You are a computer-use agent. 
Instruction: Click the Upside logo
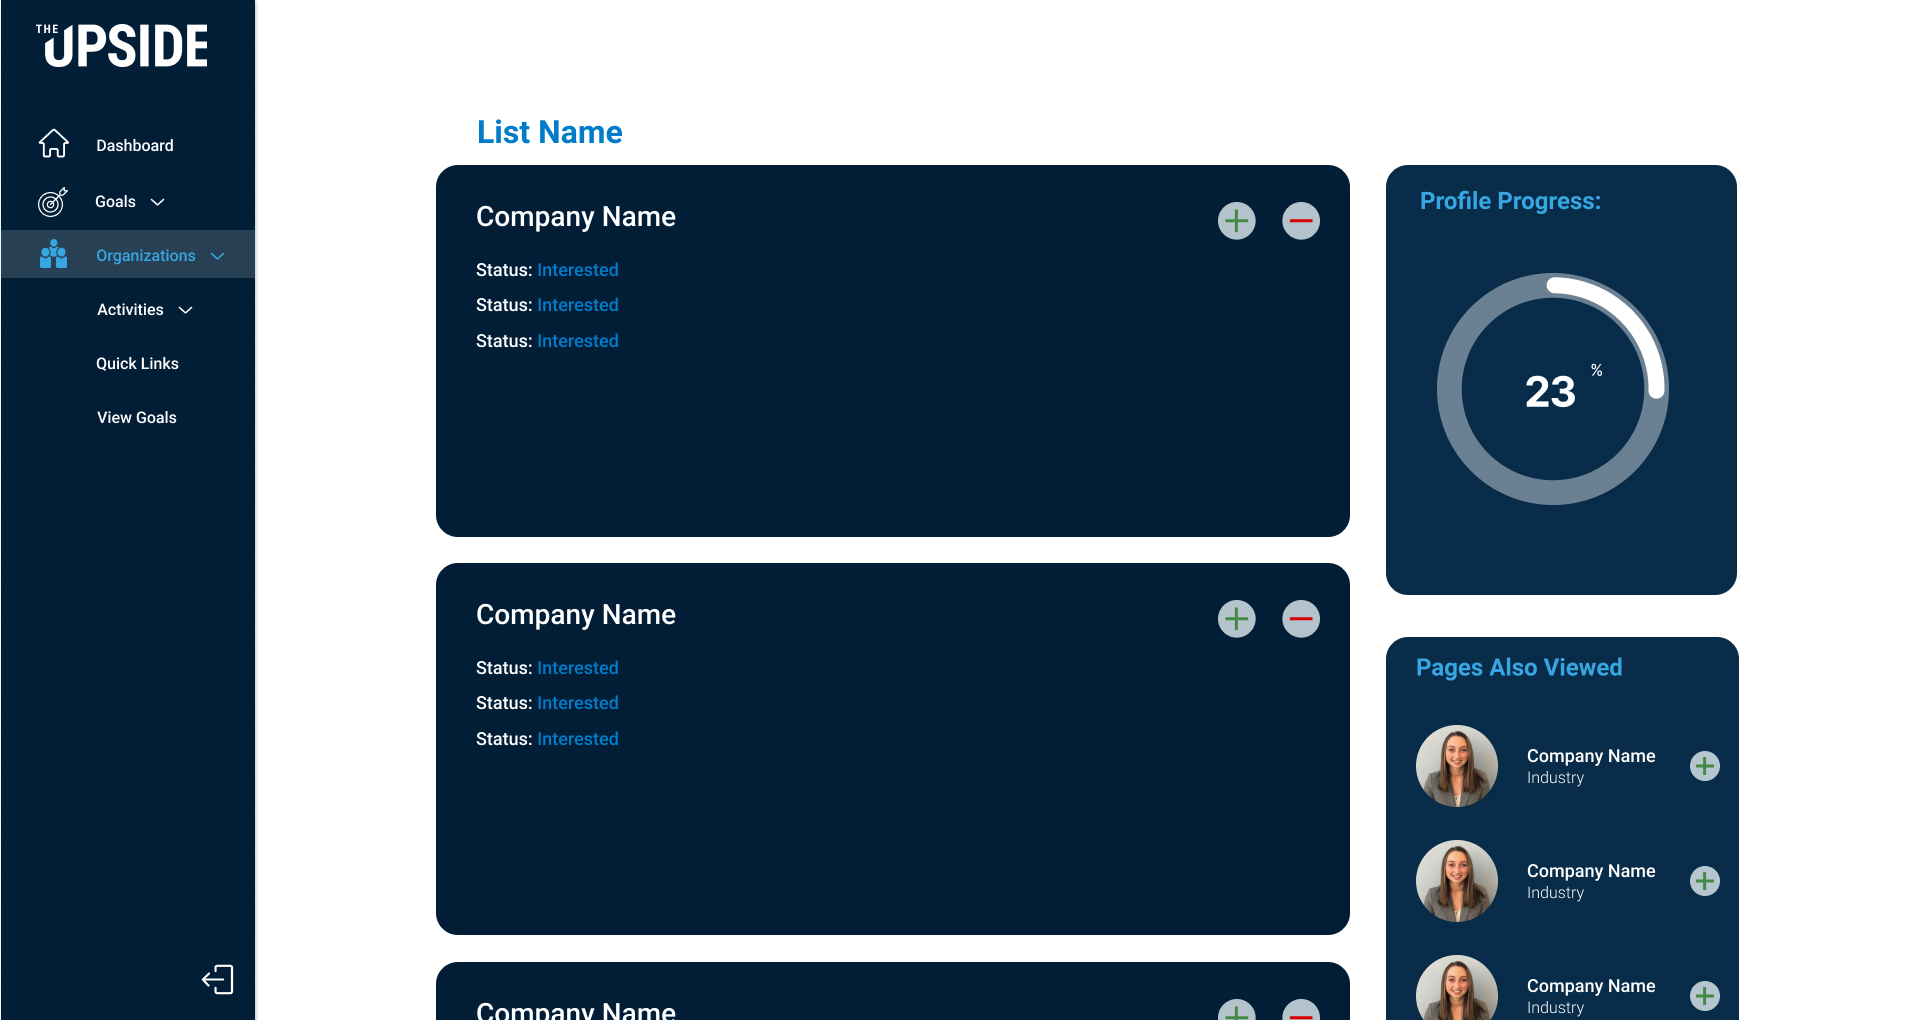pyautogui.click(x=122, y=46)
